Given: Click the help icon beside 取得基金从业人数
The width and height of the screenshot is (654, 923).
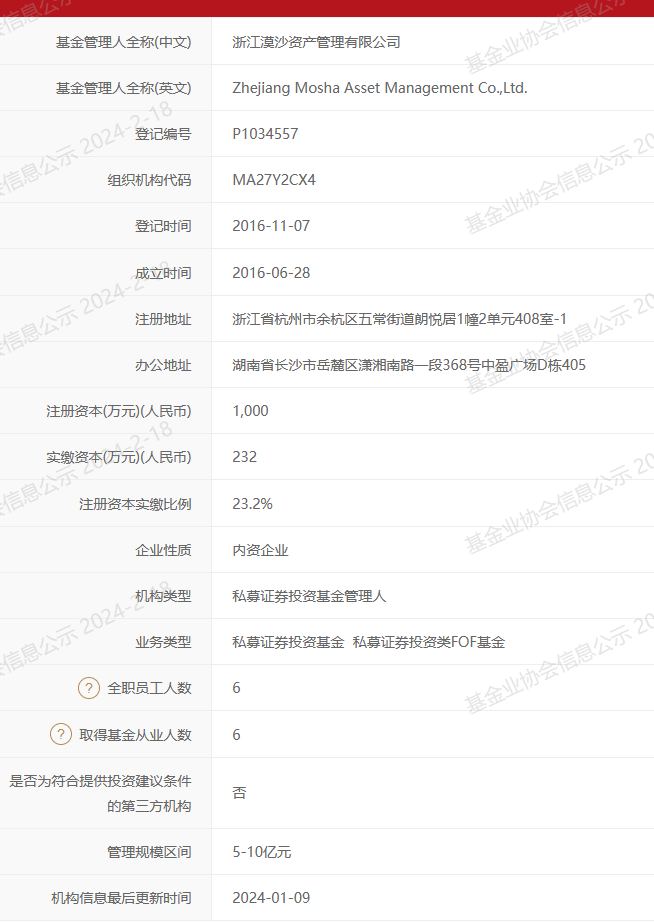Looking at the screenshot, I should click(x=61, y=734).
